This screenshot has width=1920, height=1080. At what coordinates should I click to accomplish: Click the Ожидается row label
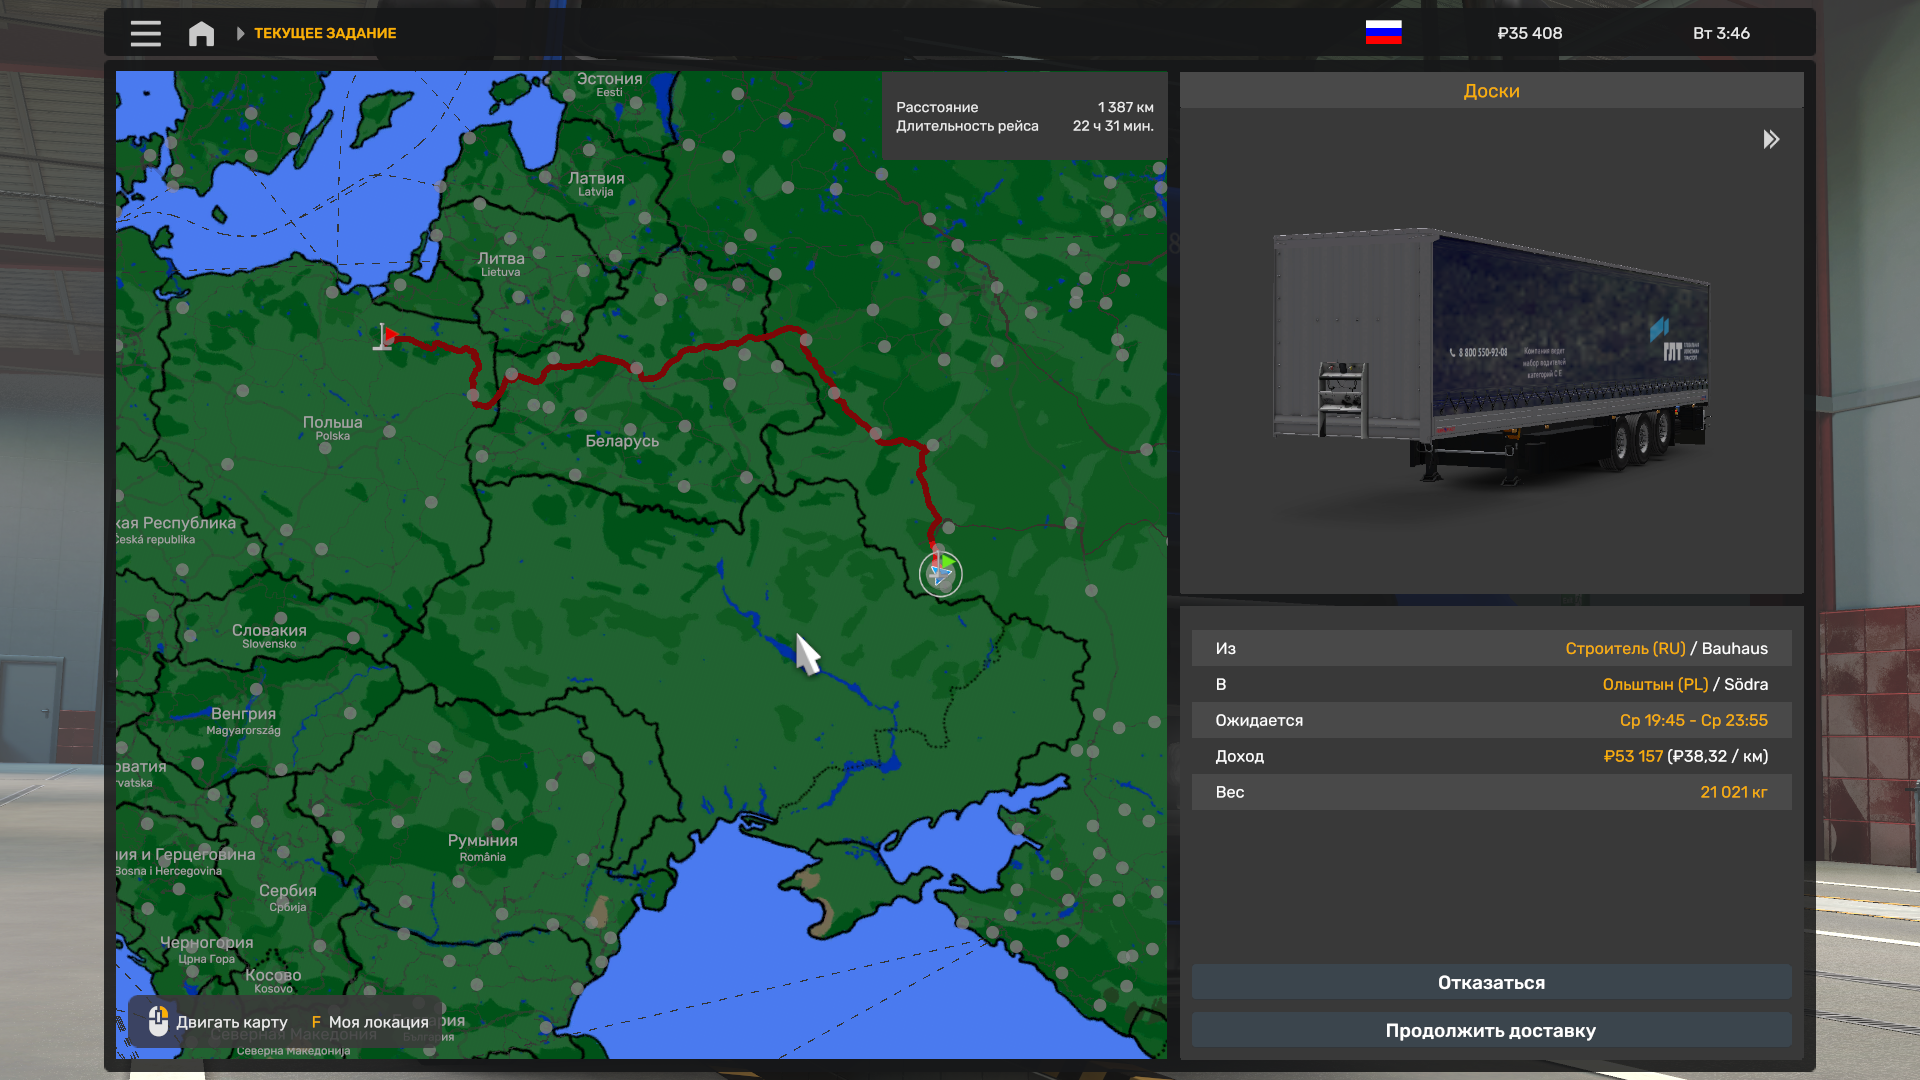[1259, 720]
